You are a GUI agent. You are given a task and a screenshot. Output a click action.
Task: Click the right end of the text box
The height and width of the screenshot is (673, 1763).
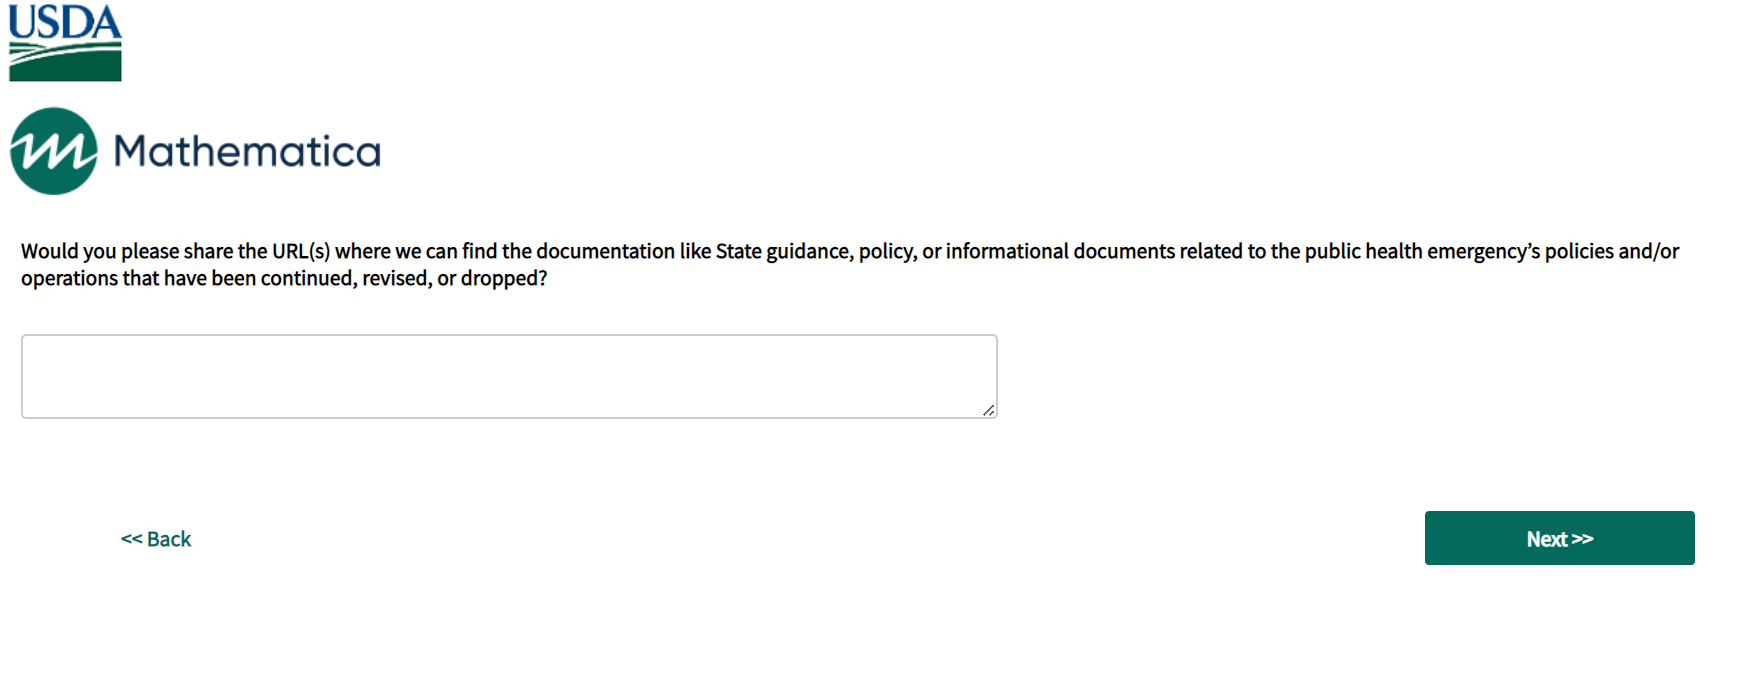(x=970, y=376)
